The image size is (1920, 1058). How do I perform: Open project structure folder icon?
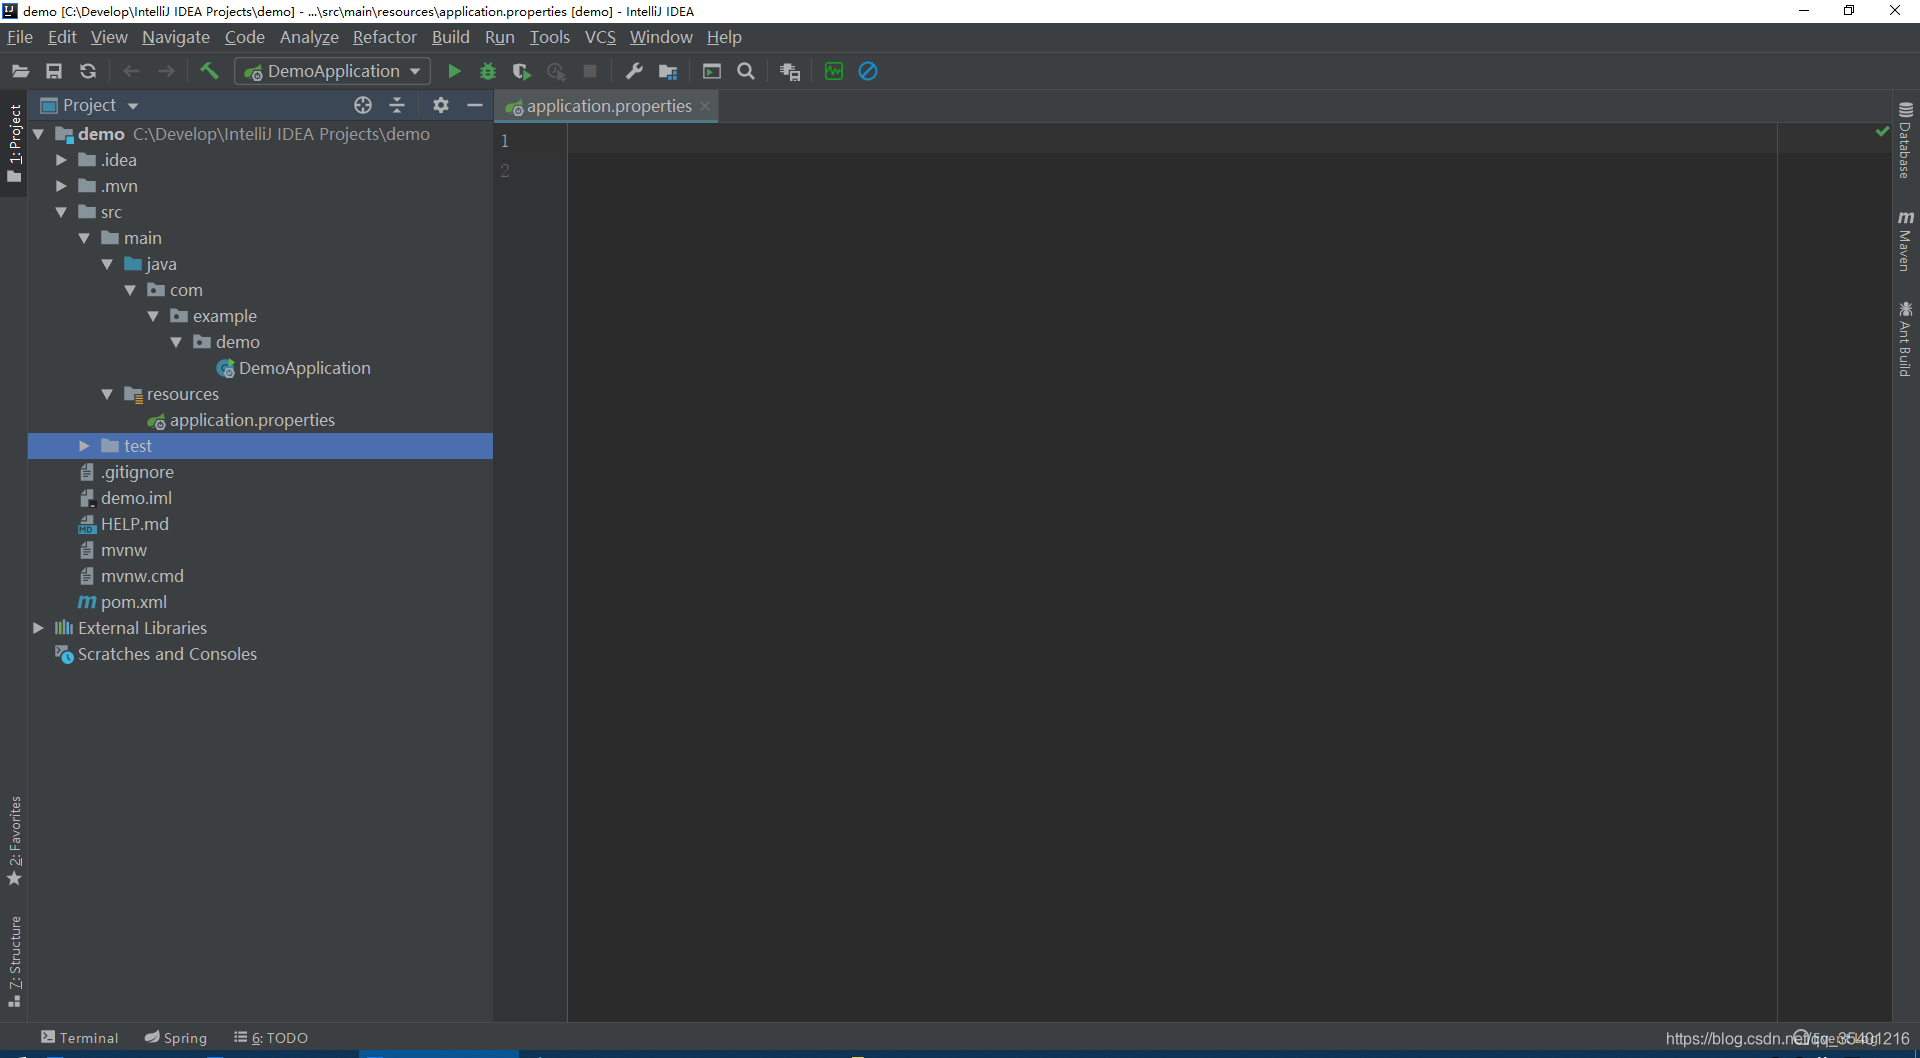(668, 71)
